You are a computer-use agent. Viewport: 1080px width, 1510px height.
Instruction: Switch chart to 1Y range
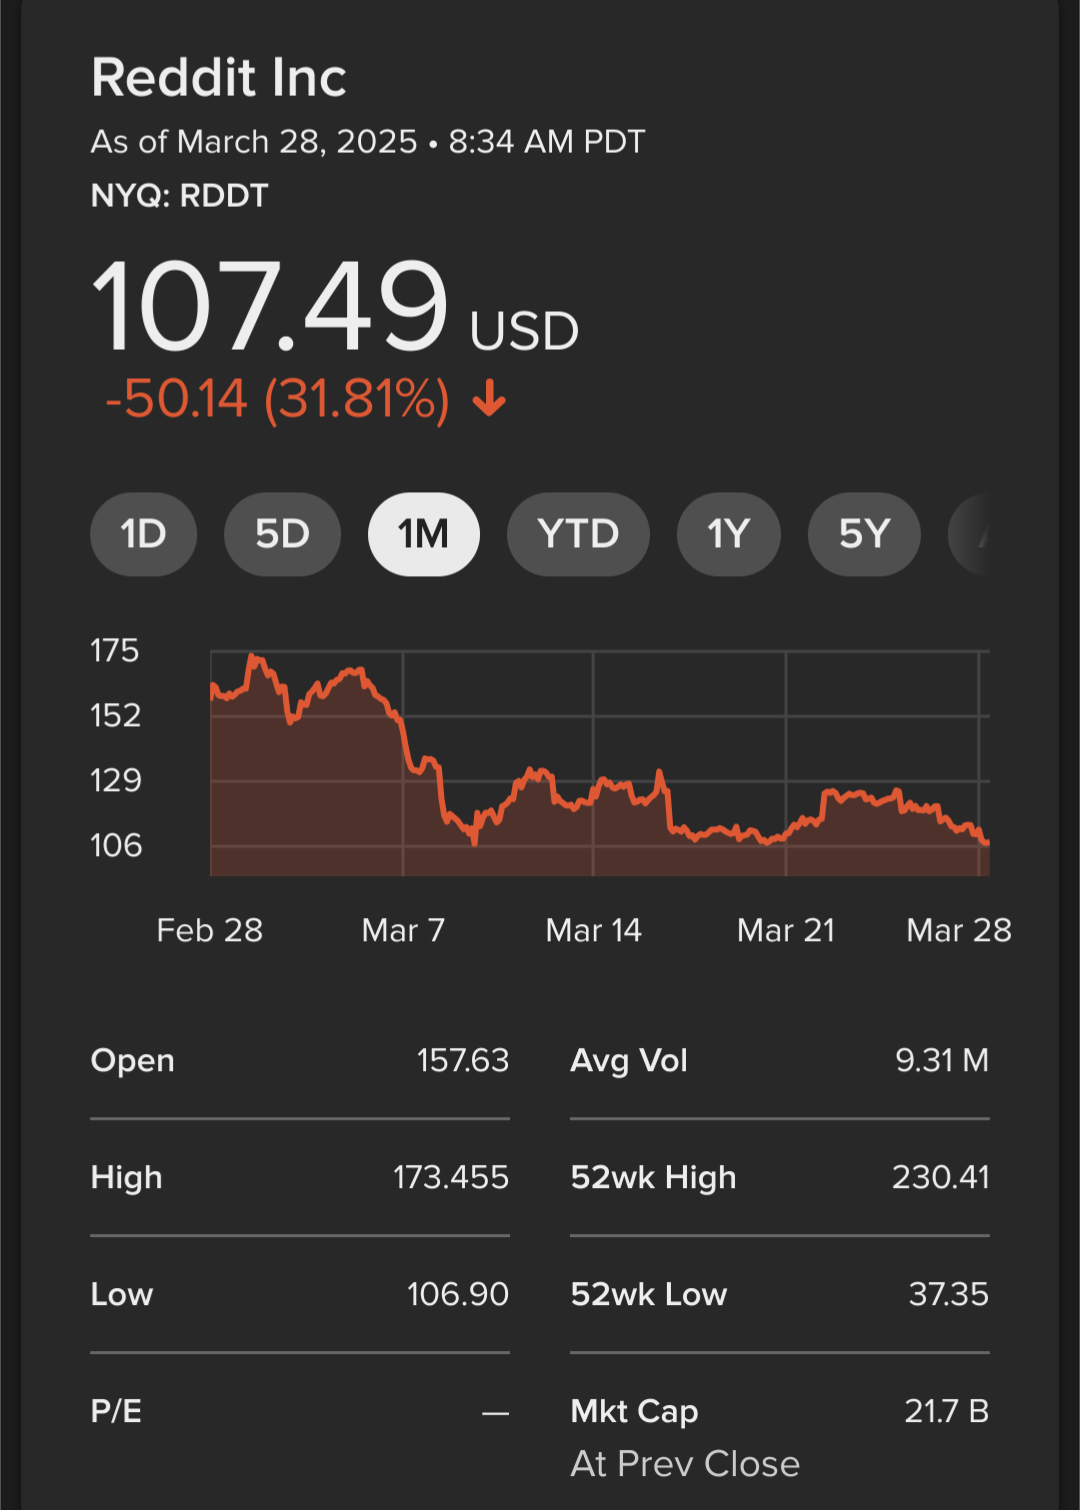point(728,534)
